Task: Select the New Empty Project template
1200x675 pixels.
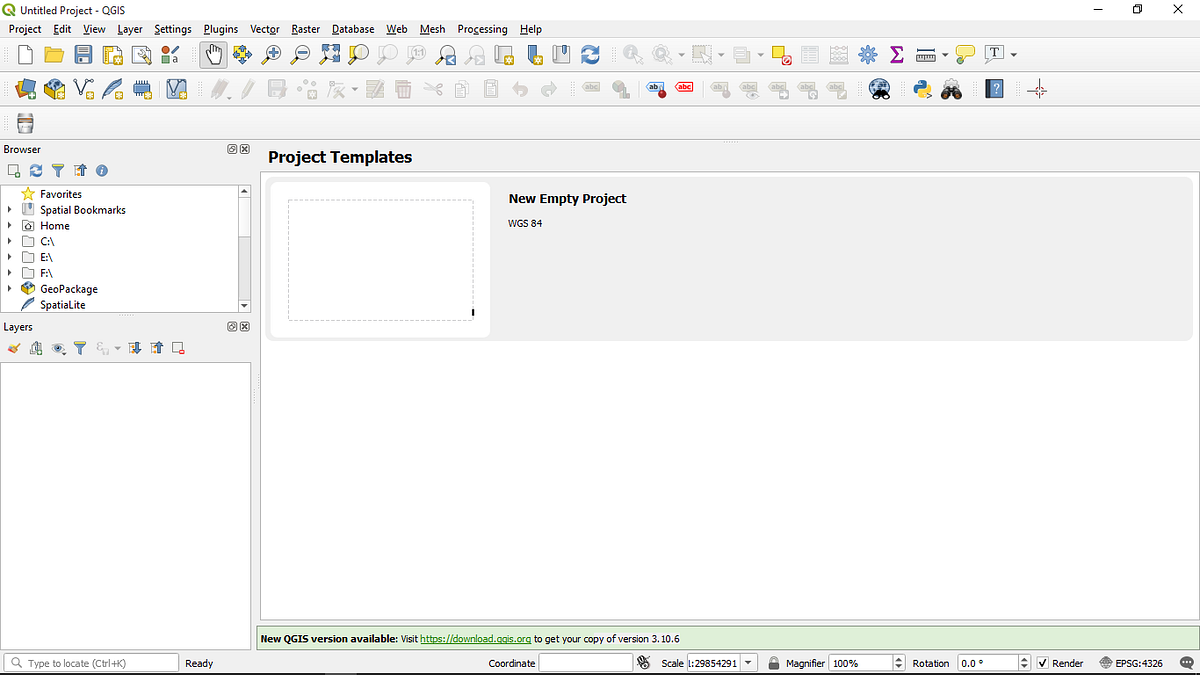Action: [x=380, y=258]
